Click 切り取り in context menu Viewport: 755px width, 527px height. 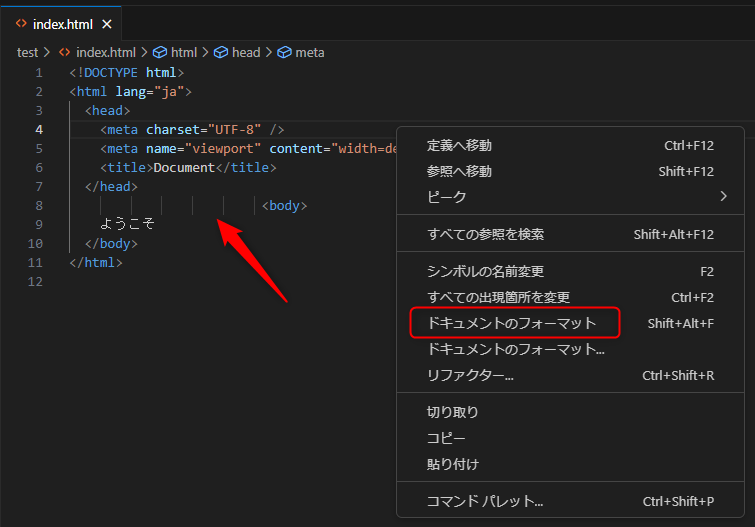coord(452,412)
